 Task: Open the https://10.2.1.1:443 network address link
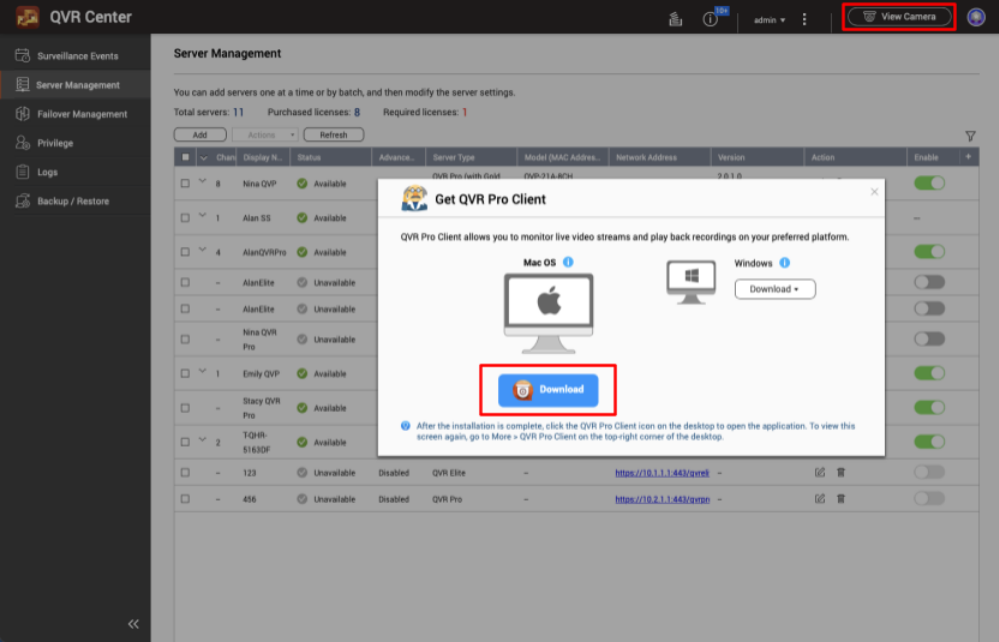[x=662, y=499]
